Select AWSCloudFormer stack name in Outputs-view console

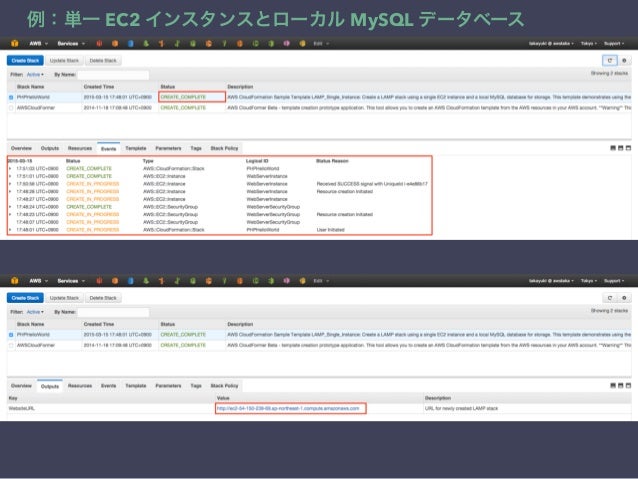point(36,345)
